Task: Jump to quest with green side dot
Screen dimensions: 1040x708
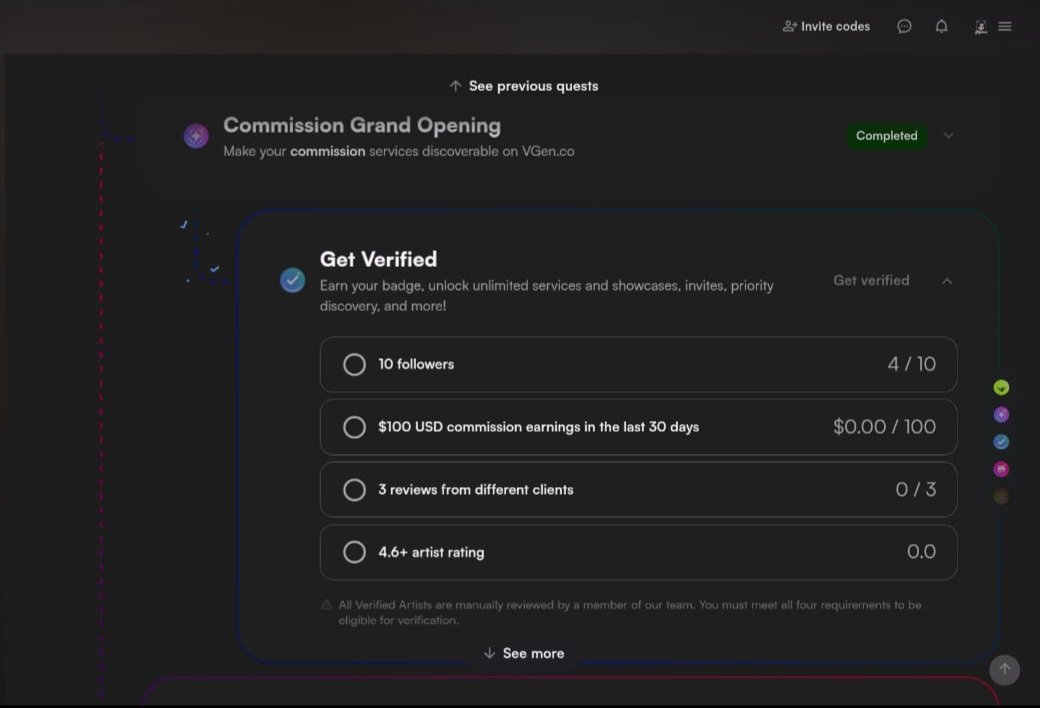Action: (x=1001, y=388)
